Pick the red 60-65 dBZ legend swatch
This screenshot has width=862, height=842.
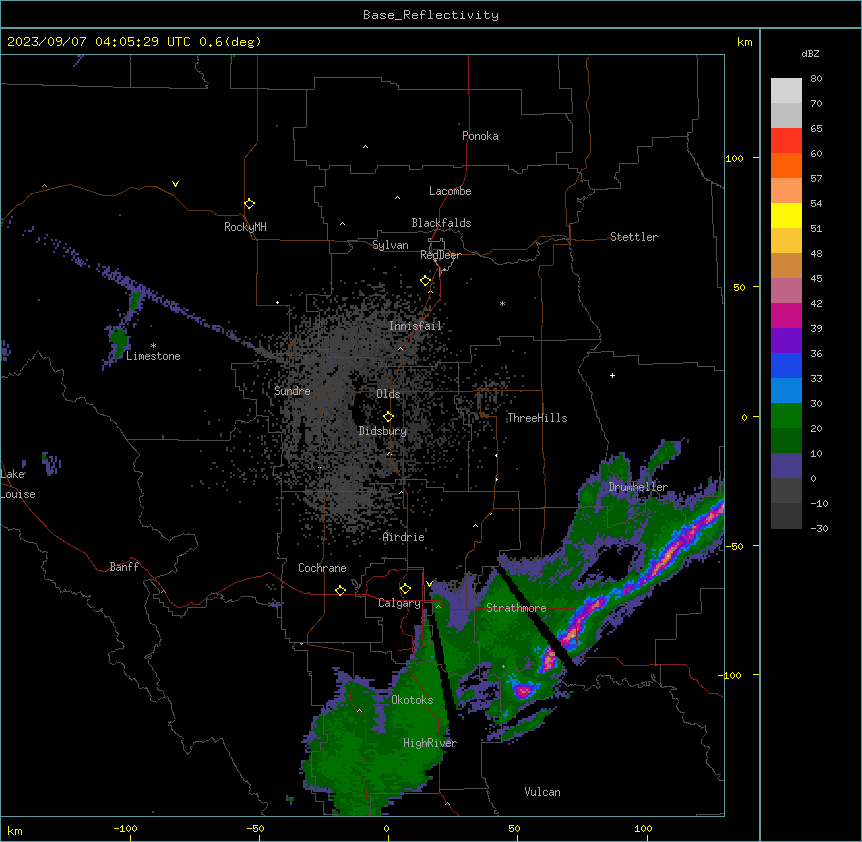point(786,140)
